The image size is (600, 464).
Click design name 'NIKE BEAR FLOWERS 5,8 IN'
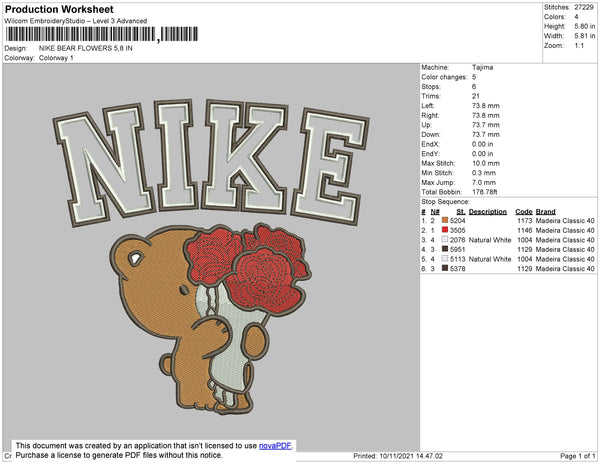tap(86, 48)
